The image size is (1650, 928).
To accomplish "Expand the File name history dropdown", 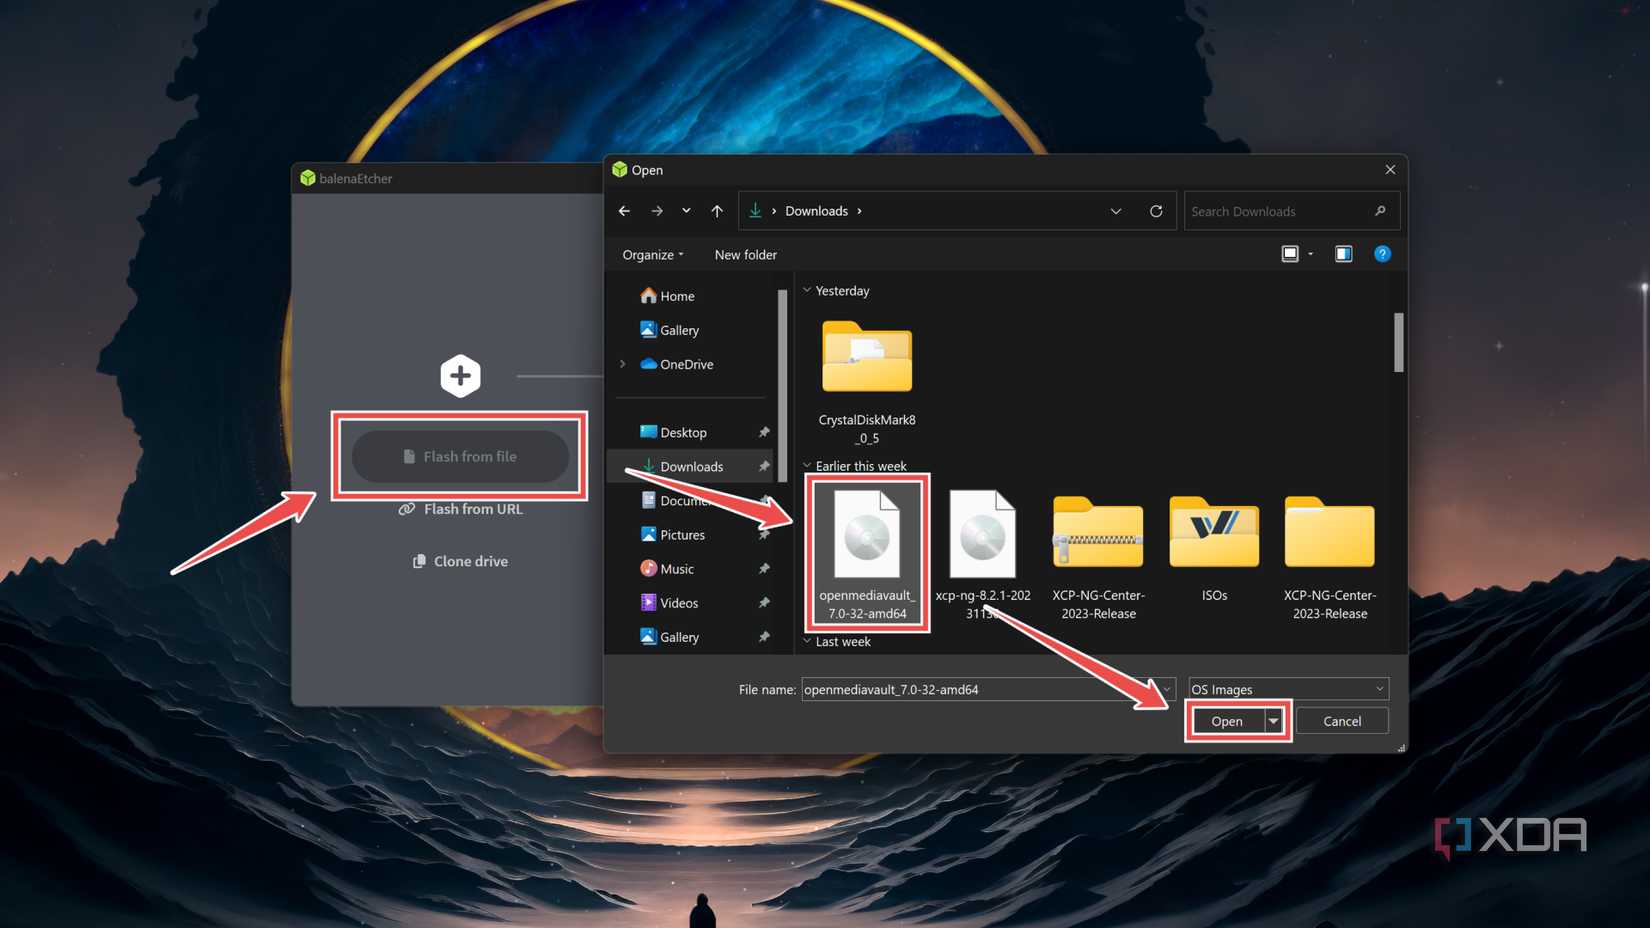I will click(1166, 689).
